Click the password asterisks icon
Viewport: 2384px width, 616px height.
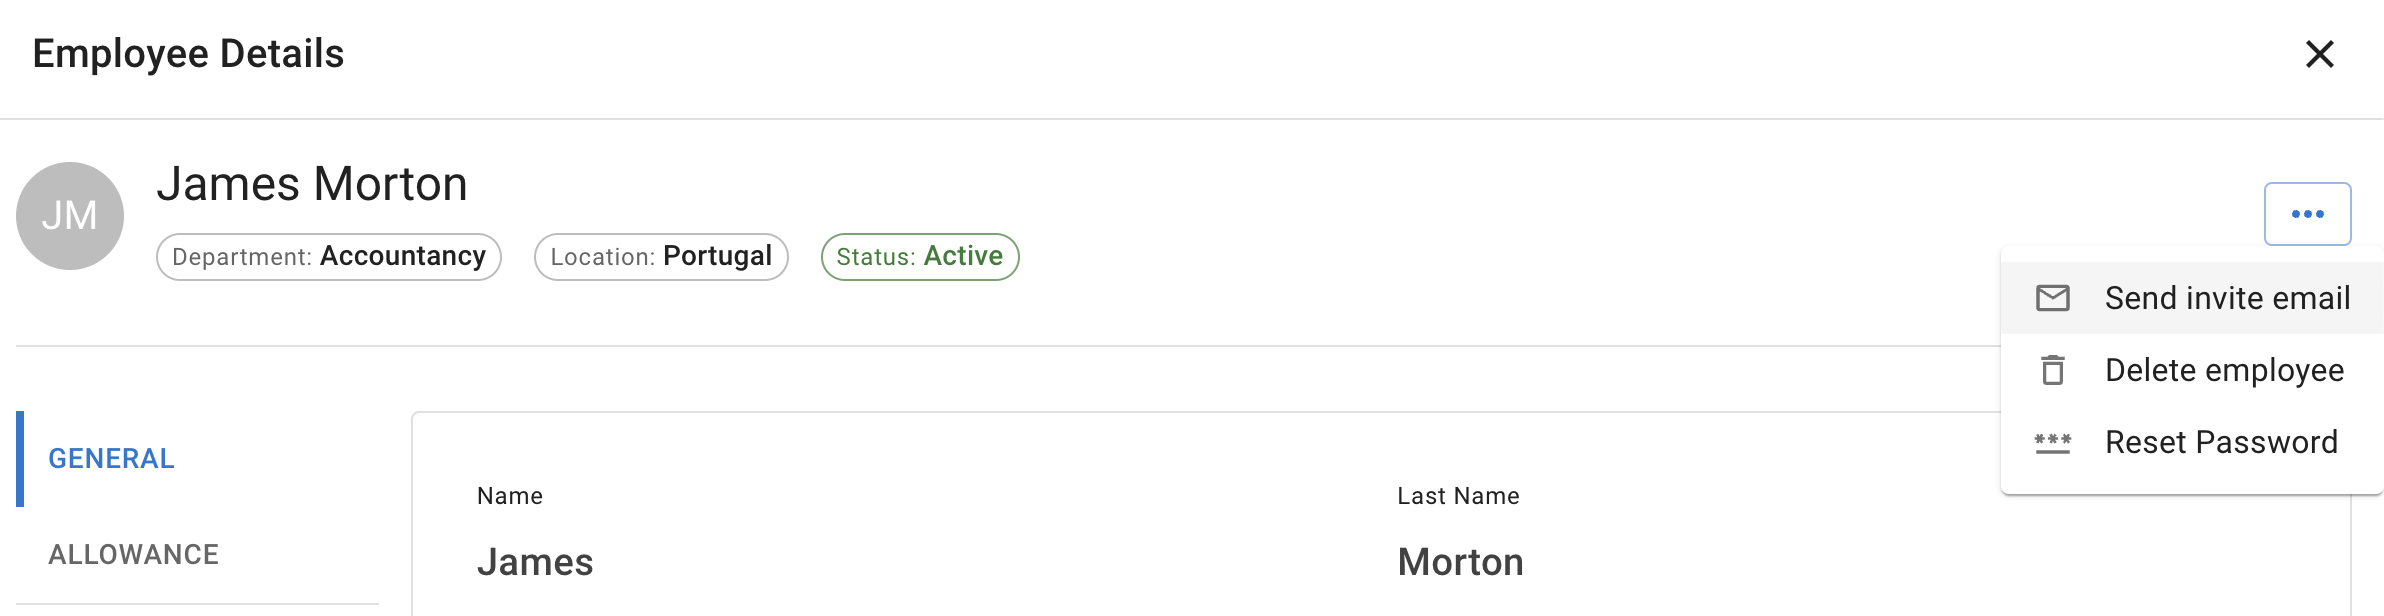coord(2053,442)
